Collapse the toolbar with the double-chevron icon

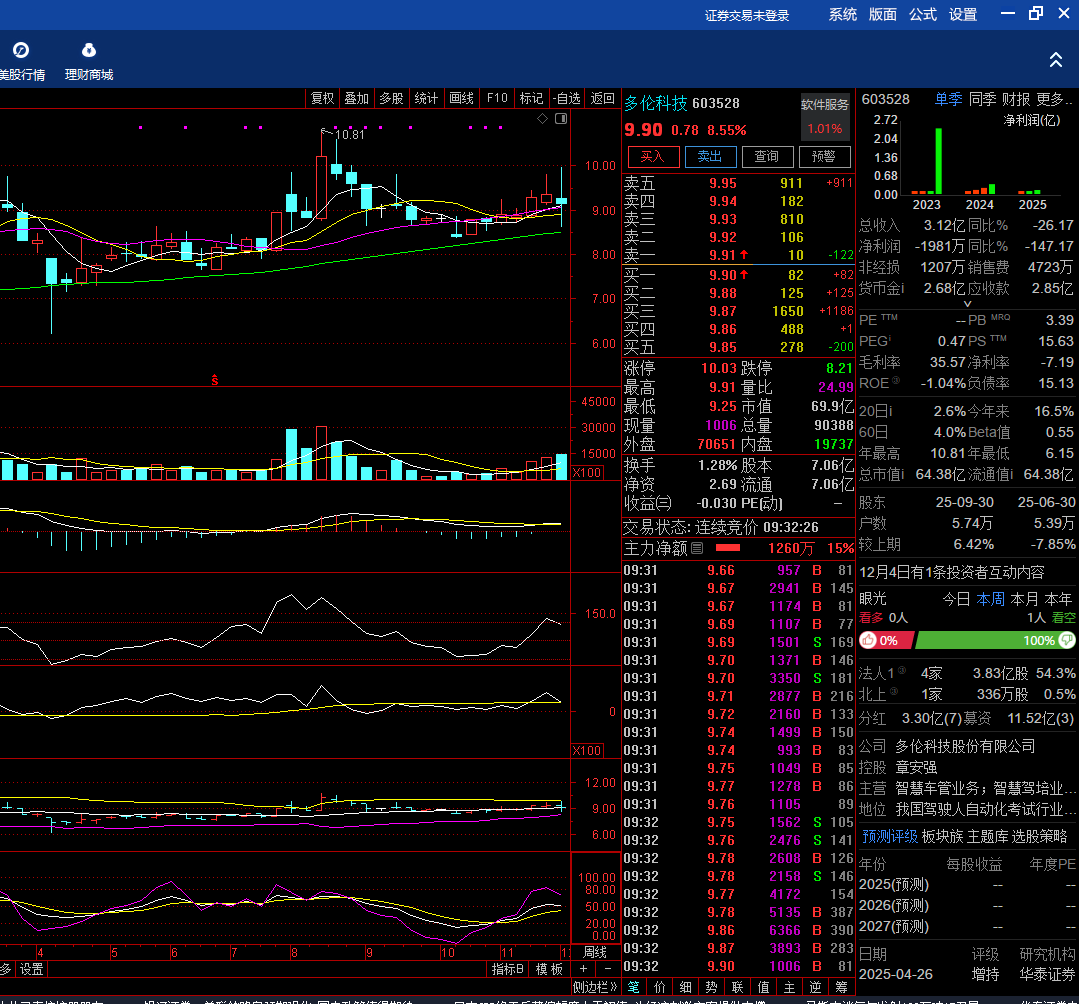tap(1056, 60)
